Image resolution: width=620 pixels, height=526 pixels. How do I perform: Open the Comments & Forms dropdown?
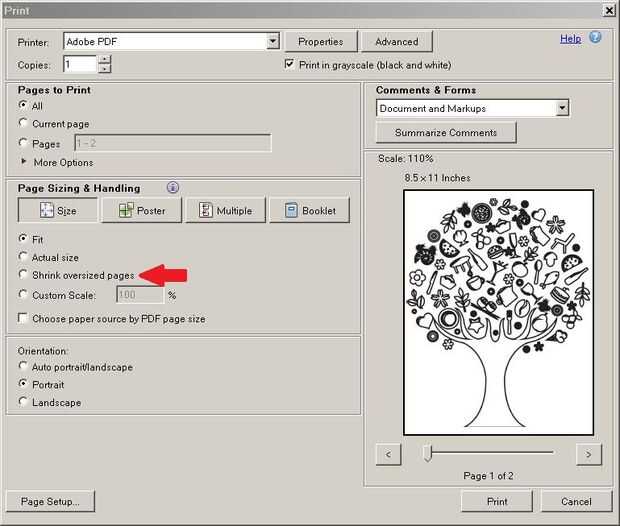pyautogui.click(x=562, y=108)
